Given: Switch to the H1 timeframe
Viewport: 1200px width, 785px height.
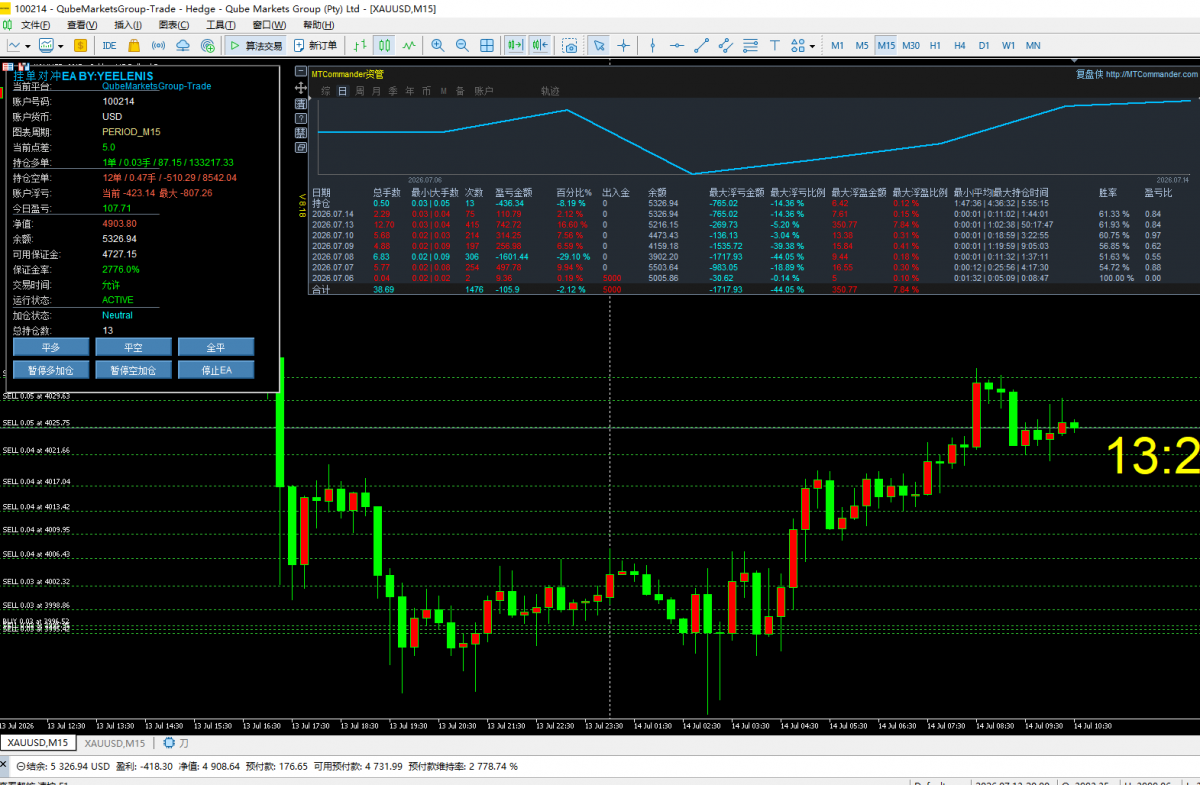Looking at the screenshot, I should (x=935, y=45).
